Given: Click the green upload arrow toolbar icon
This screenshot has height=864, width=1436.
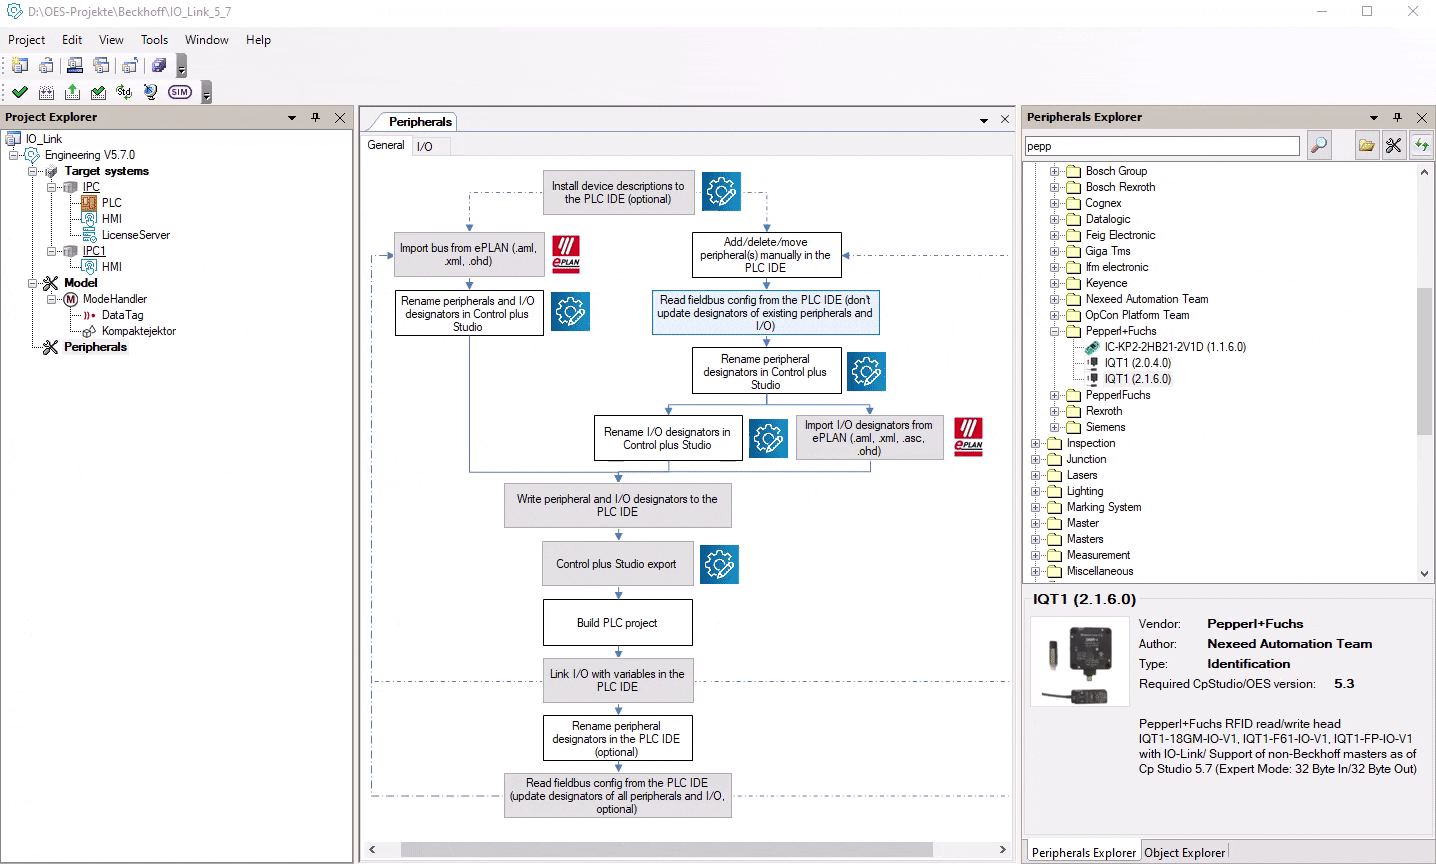Looking at the screenshot, I should click(x=72, y=92).
